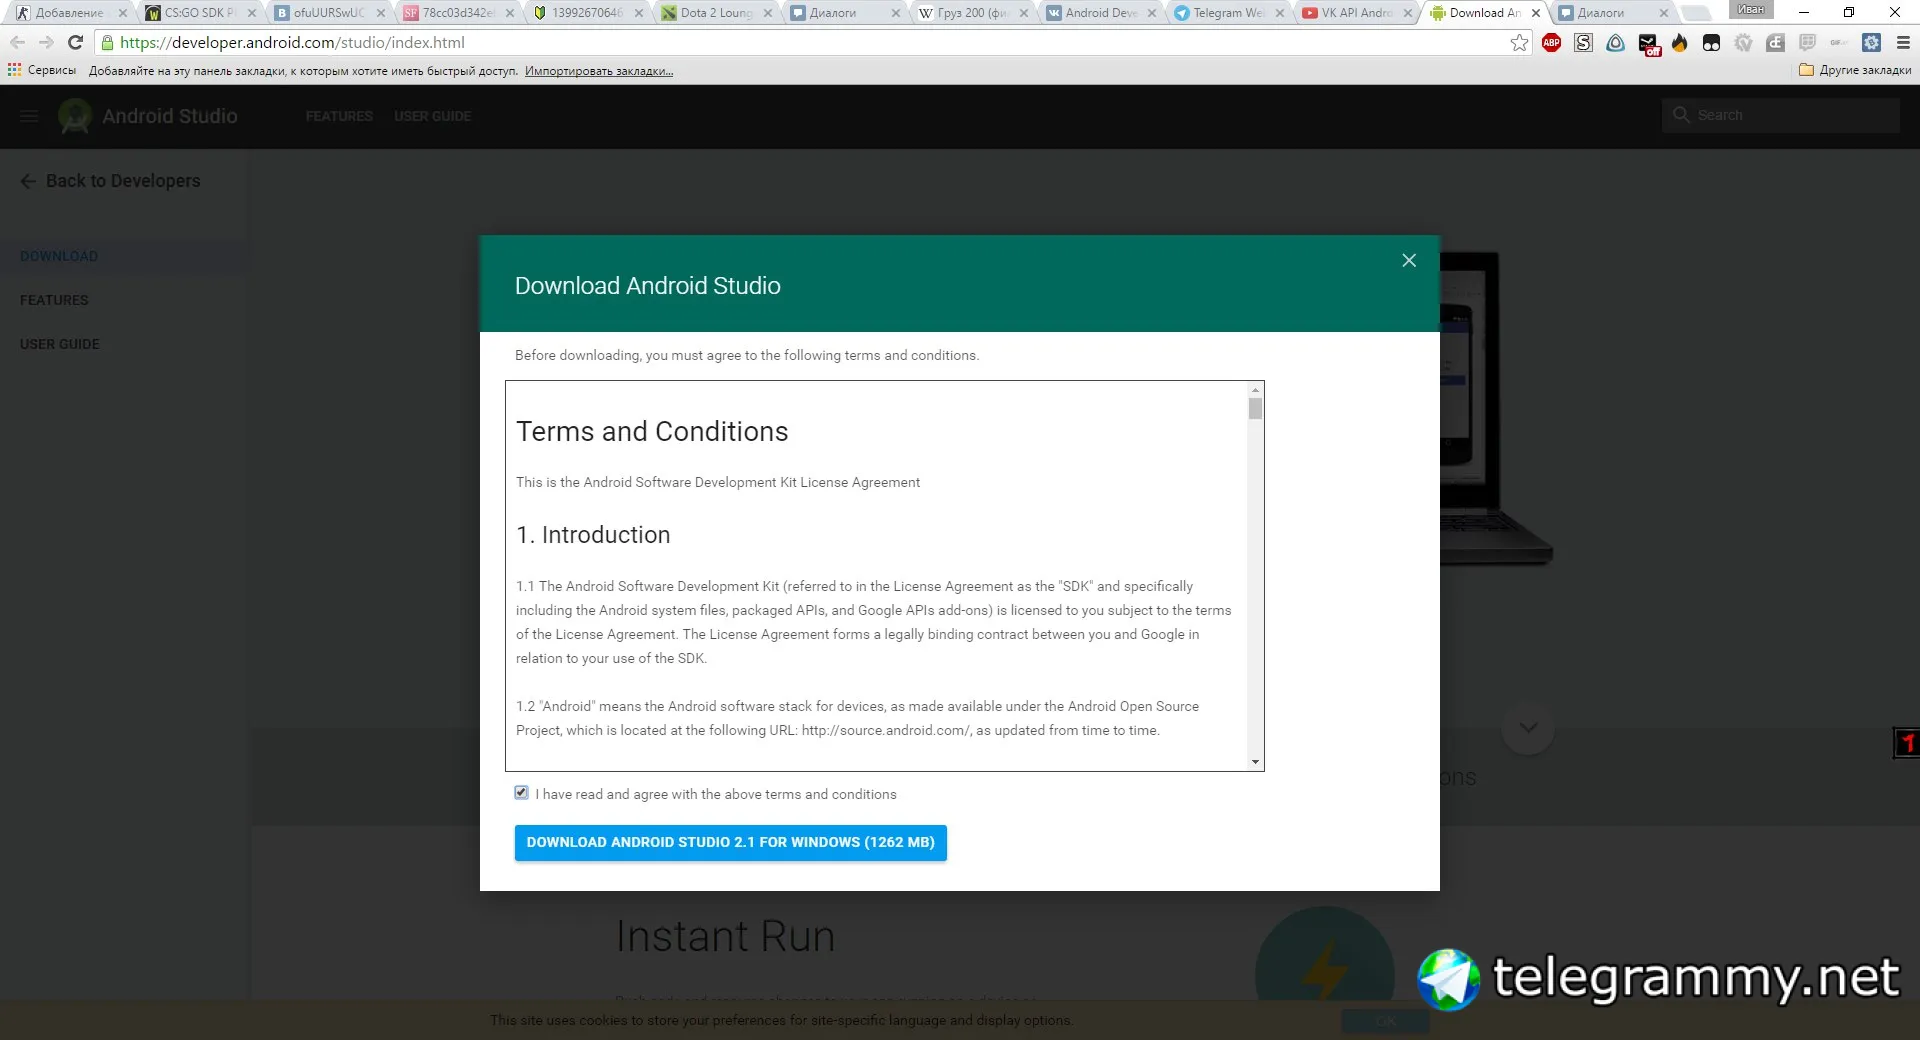
Task: Click the round down-chevron button
Action: [x=1528, y=727]
